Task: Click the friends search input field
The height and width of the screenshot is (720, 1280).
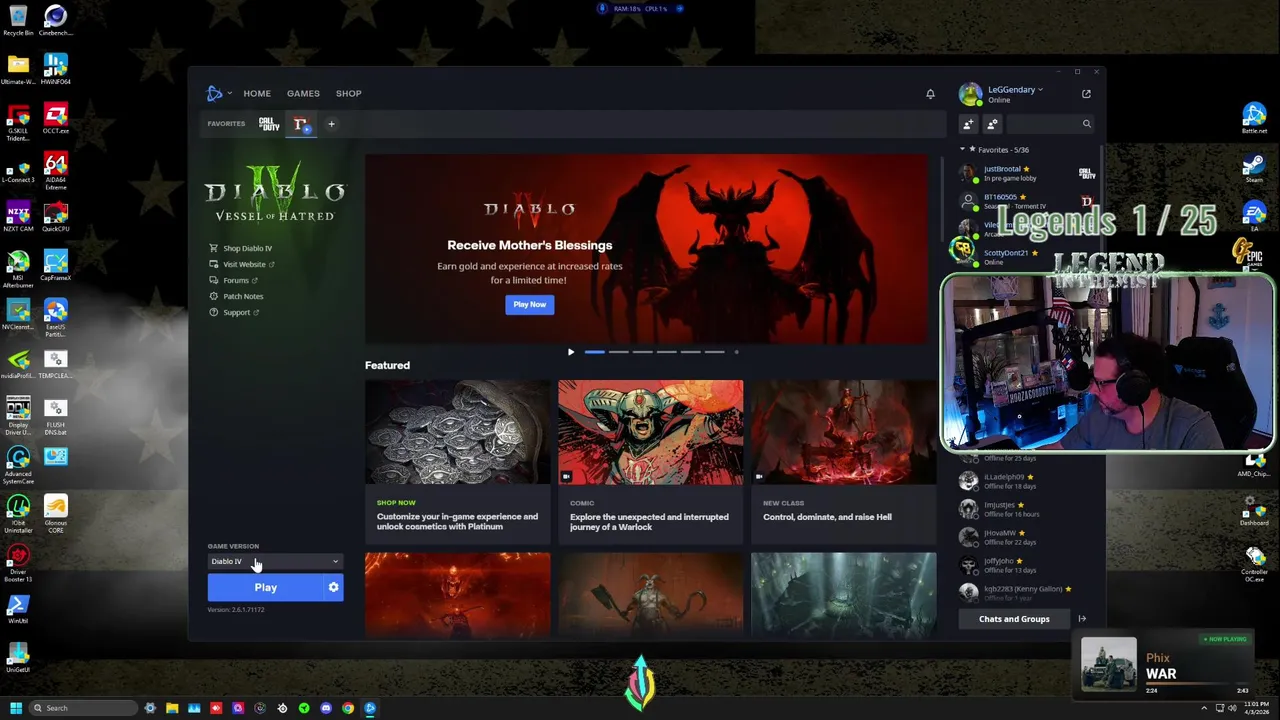Action: [x=1042, y=124]
